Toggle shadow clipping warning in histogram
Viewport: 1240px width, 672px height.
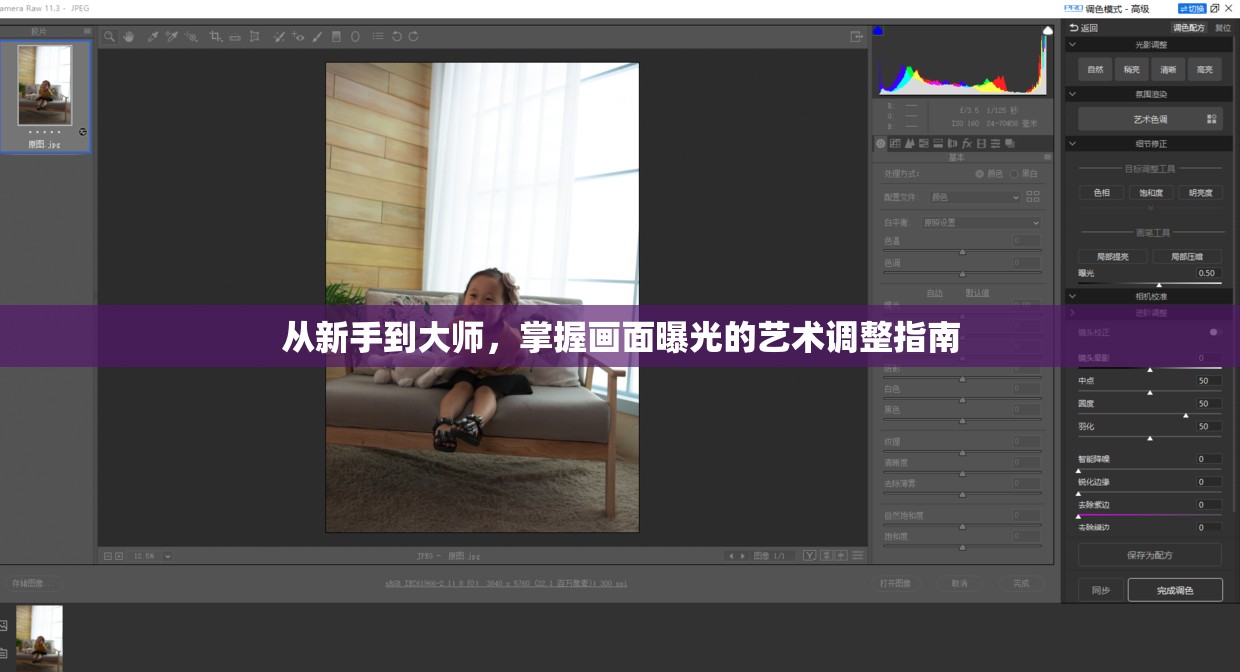pyautogui.click(x=878, y=31)
